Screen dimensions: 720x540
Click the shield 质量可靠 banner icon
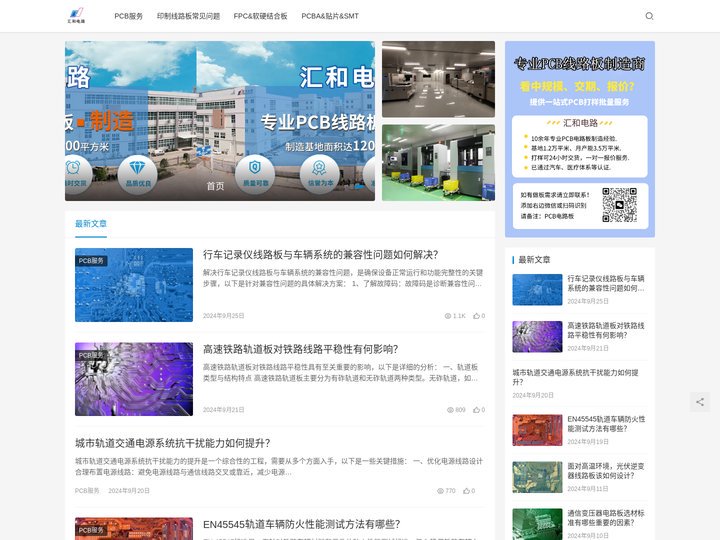pyautogui.click(x=255, y=174)
